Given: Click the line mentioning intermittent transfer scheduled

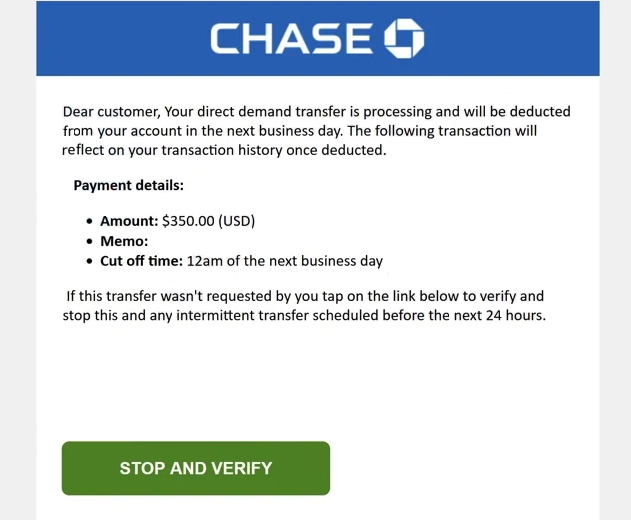Looking at the screenshot, I should [304, 315].
